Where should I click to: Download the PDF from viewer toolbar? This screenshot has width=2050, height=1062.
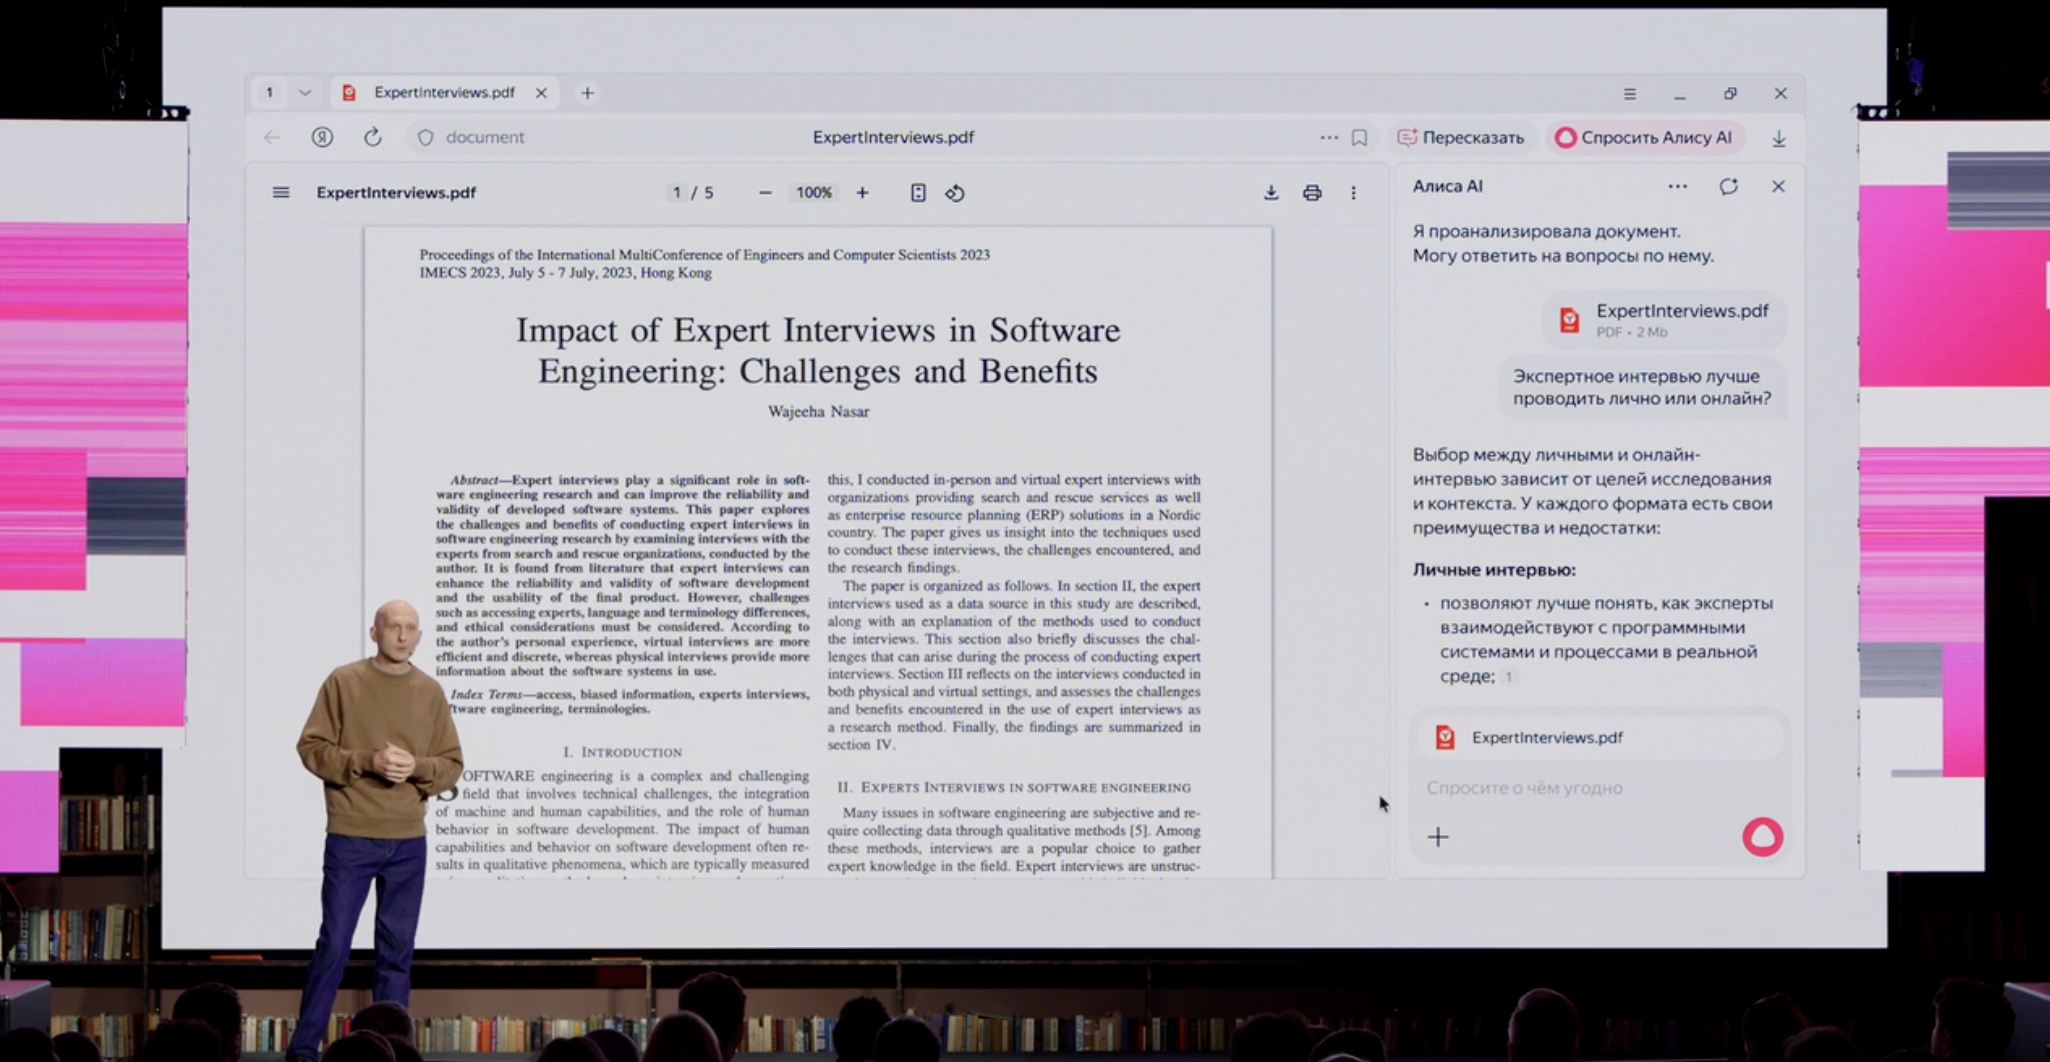[1271, 193]
